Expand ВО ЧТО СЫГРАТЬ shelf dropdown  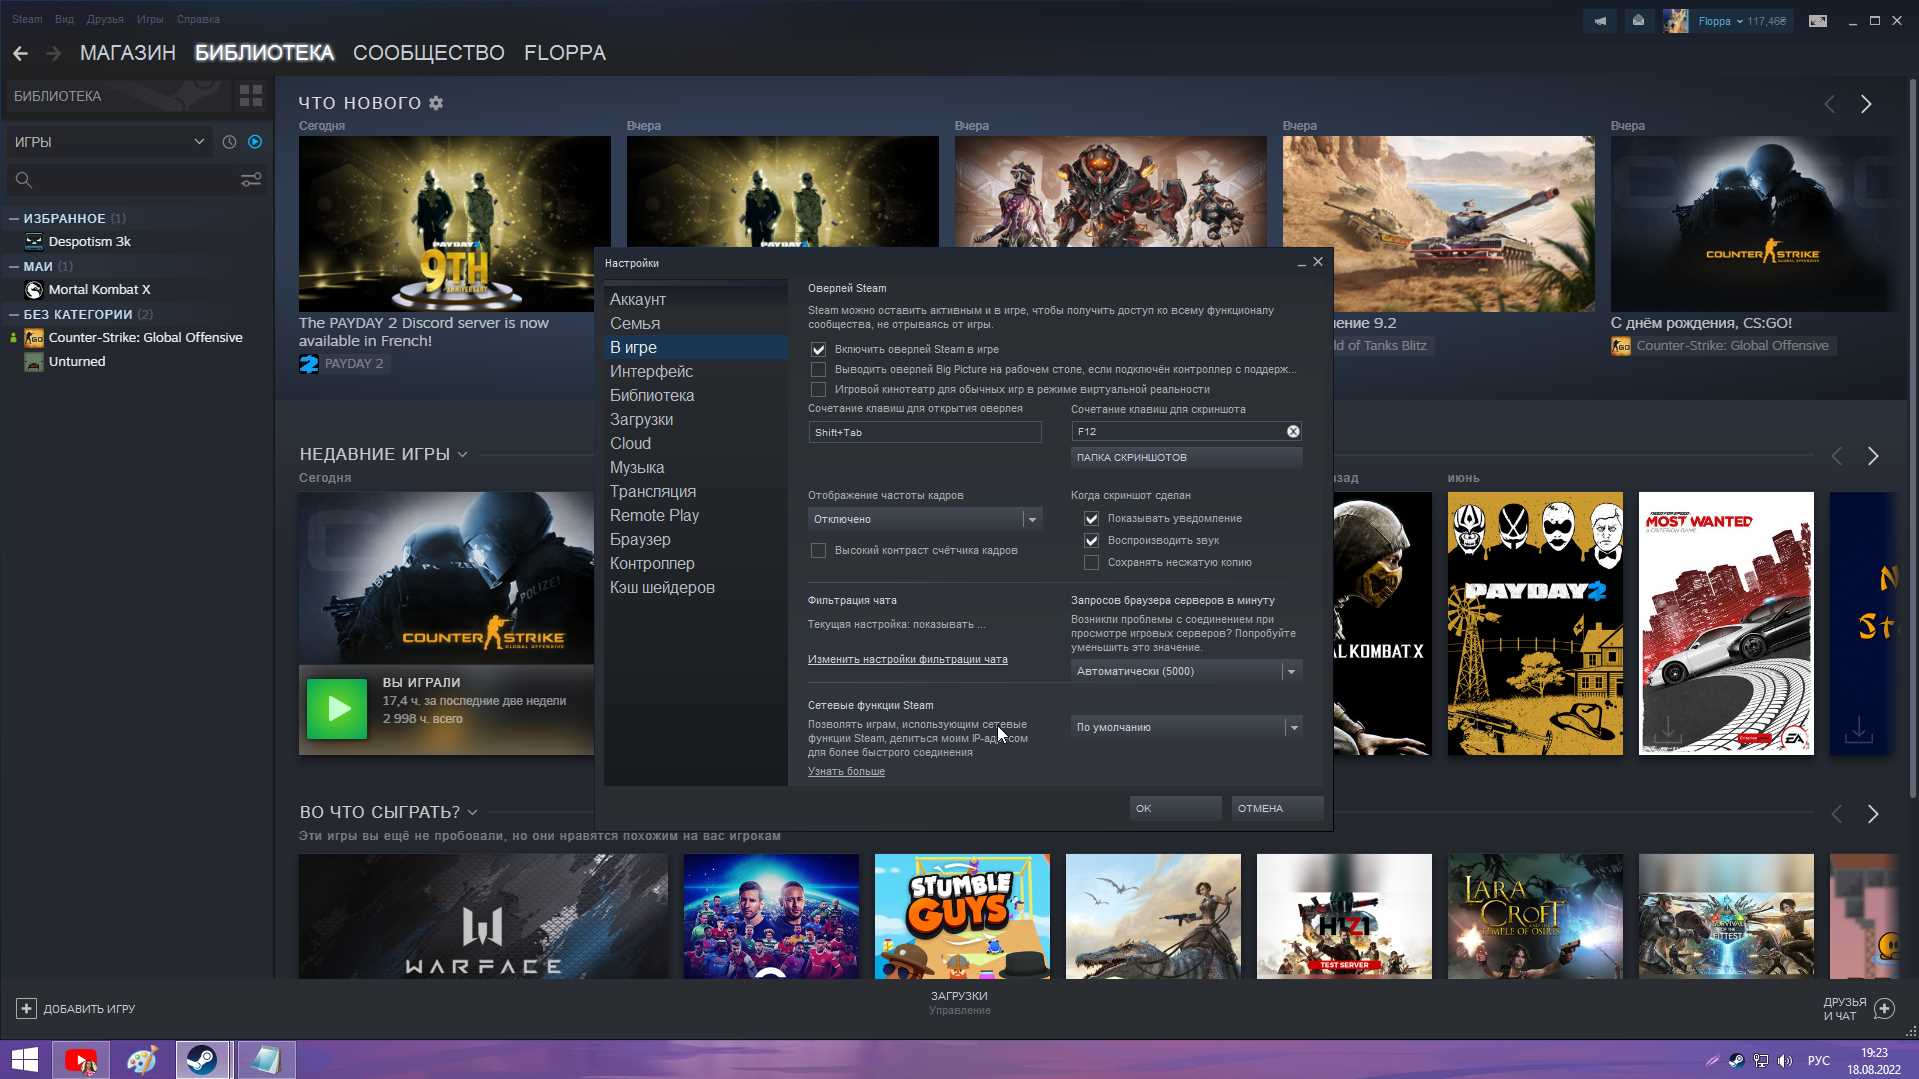click(472, 813)
